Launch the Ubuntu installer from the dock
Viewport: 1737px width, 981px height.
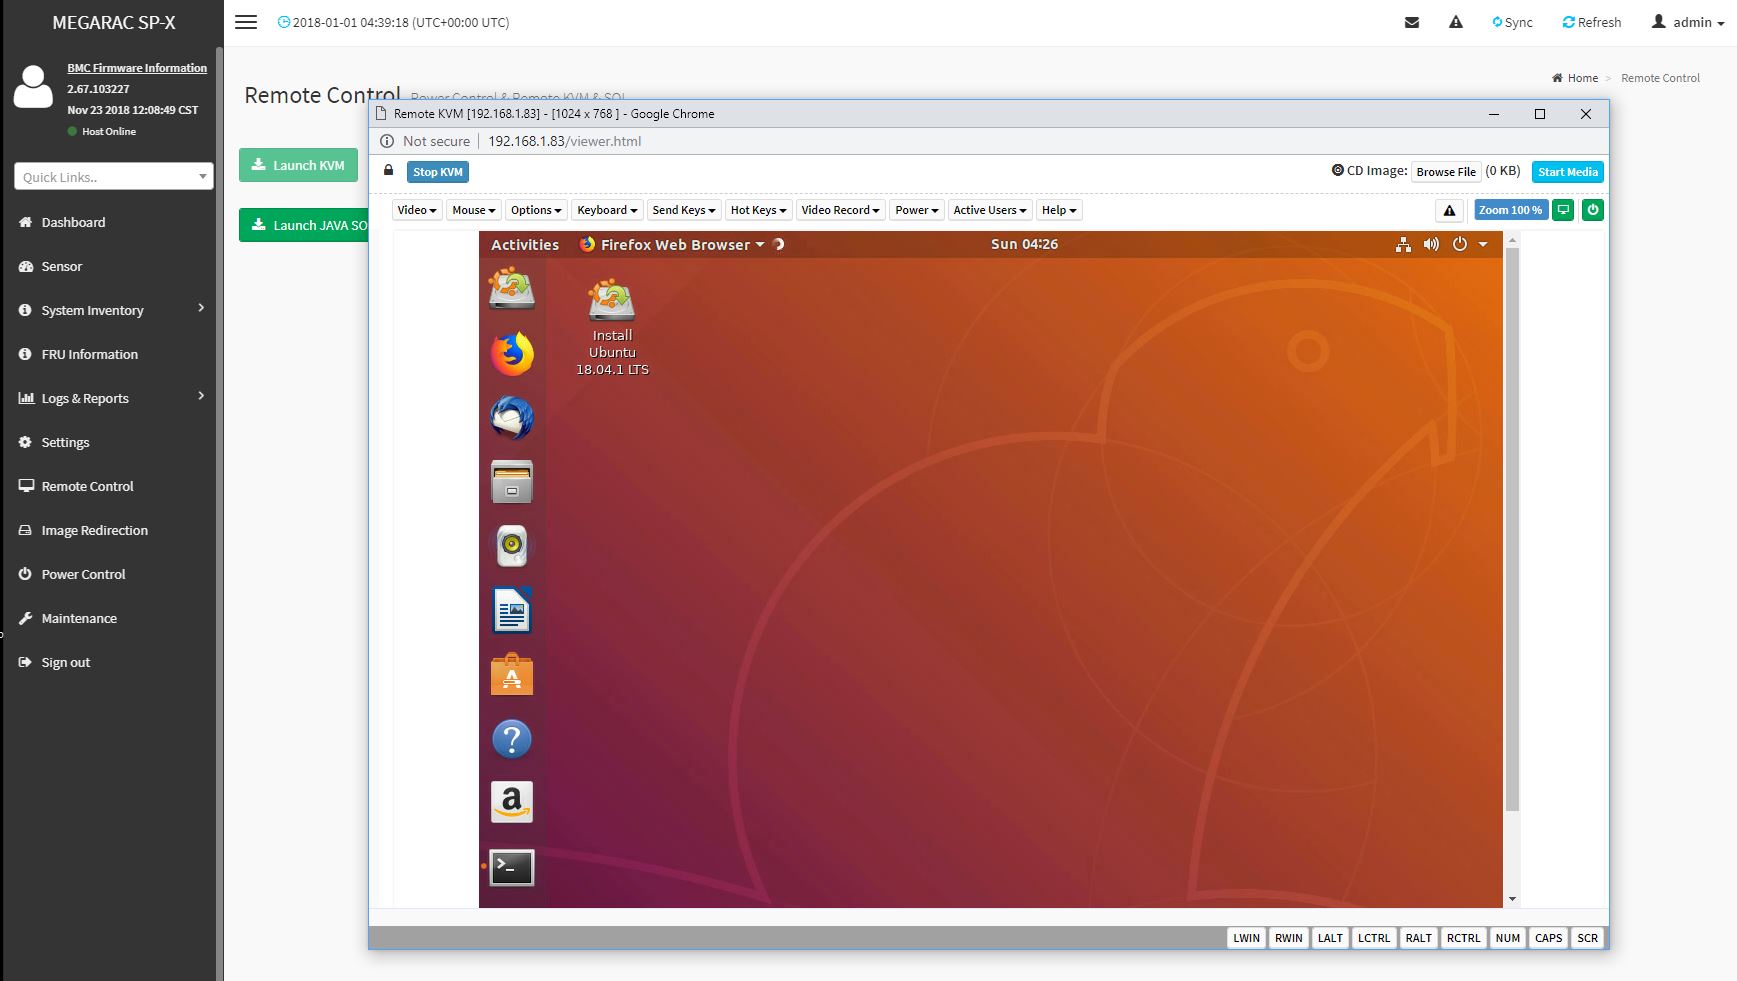click(512, 288)
